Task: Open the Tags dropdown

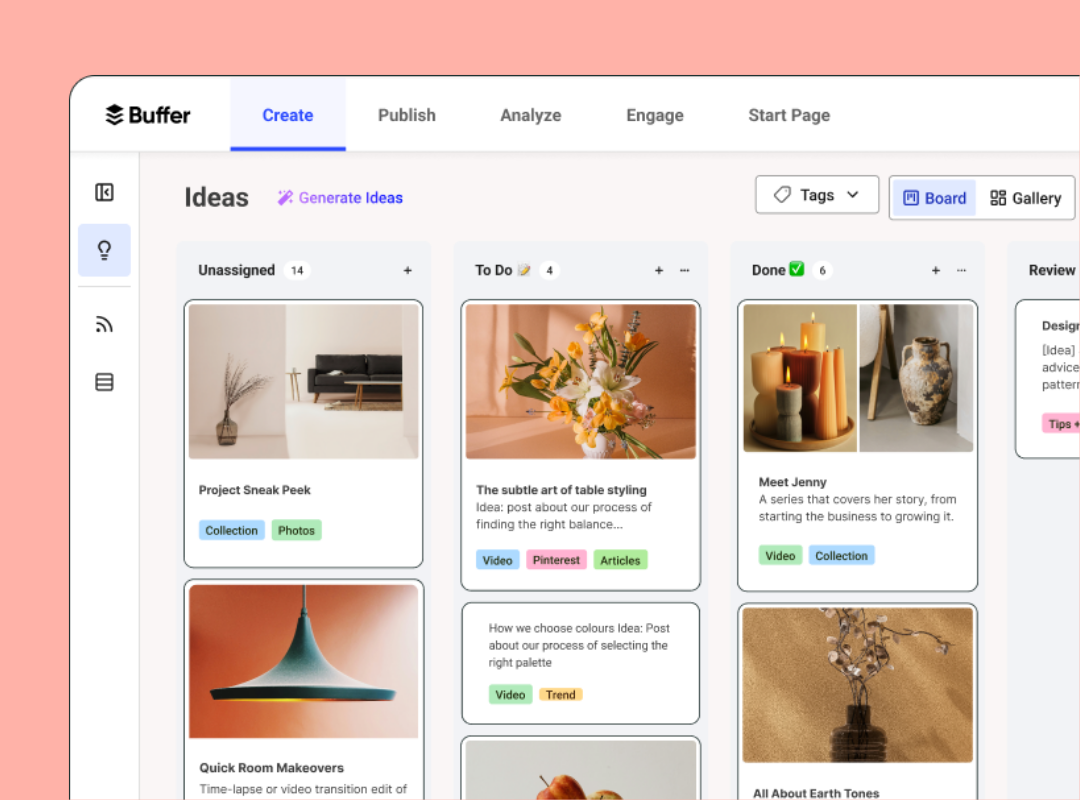Action: coord(816,194)
